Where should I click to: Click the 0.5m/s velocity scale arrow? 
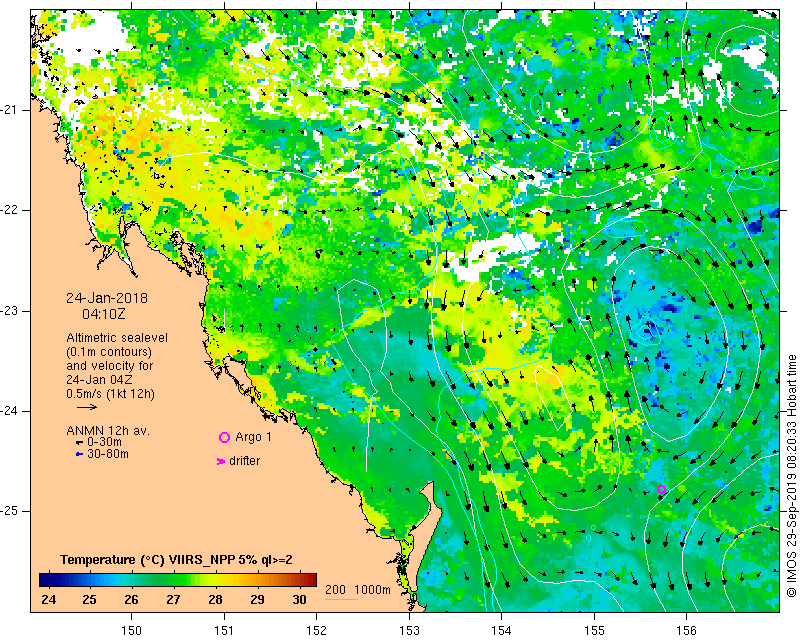click(x=87, y=407)
